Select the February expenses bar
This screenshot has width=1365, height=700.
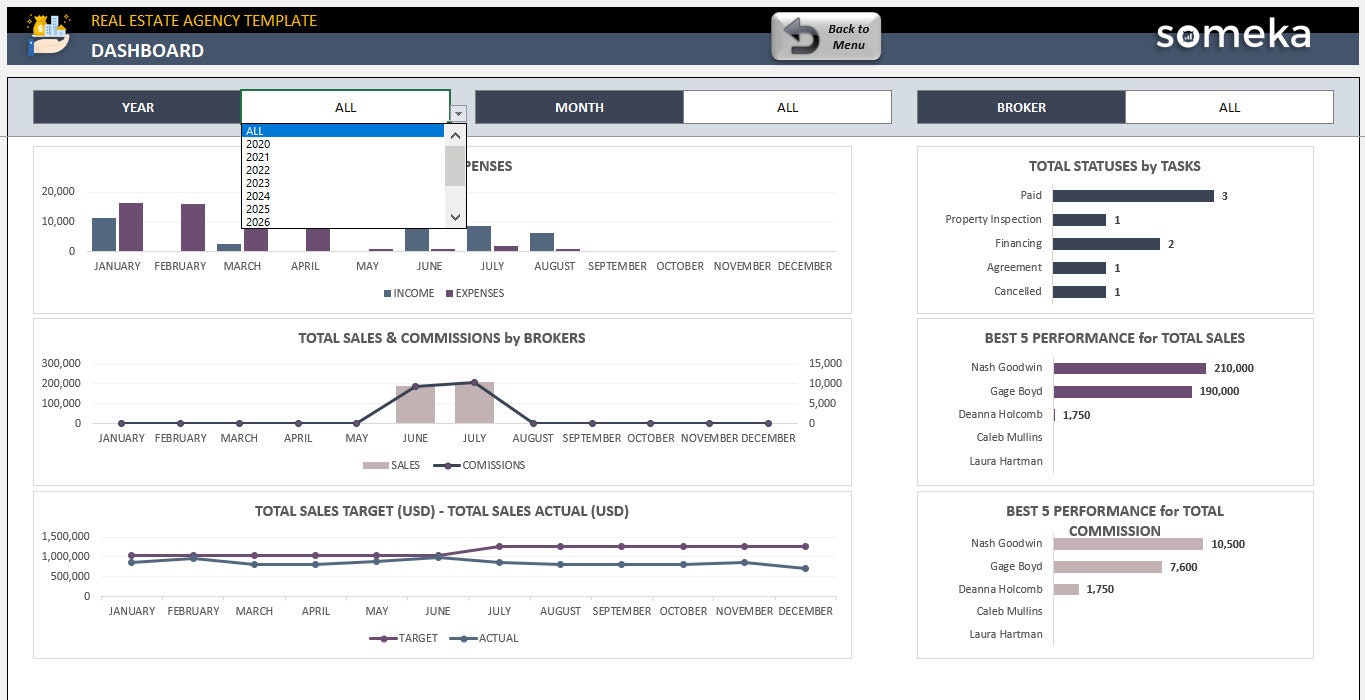[x=193, y=228]
